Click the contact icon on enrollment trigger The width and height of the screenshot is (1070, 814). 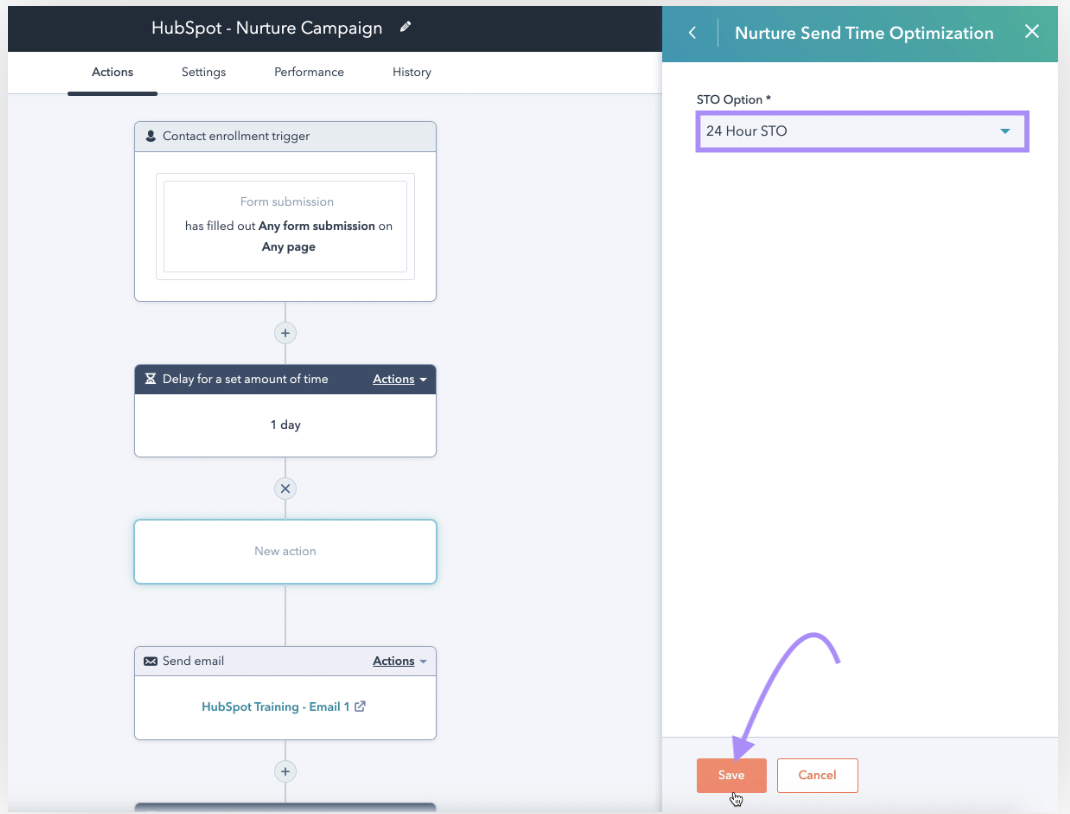pyautogui.click(x=150, y=136)
